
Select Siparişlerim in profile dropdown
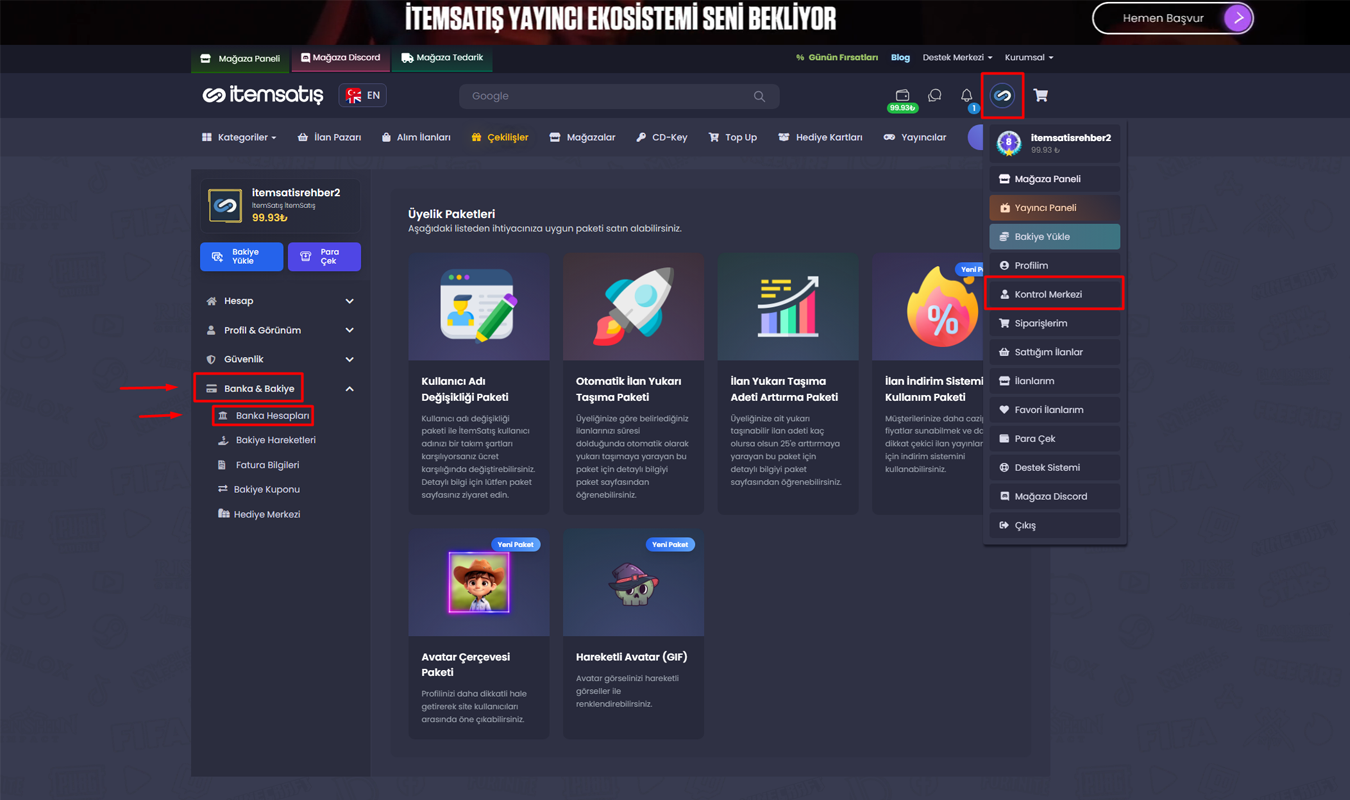pos(1054,323)
